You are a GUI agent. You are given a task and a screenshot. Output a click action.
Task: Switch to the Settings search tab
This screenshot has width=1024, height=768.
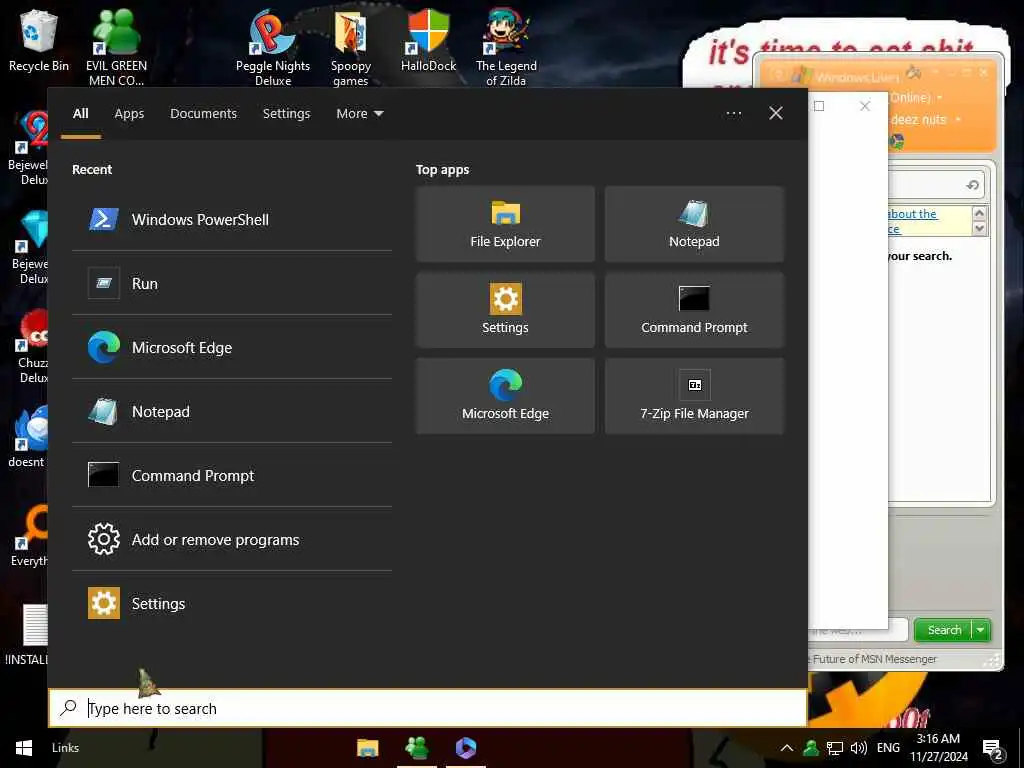pos(286,114)
